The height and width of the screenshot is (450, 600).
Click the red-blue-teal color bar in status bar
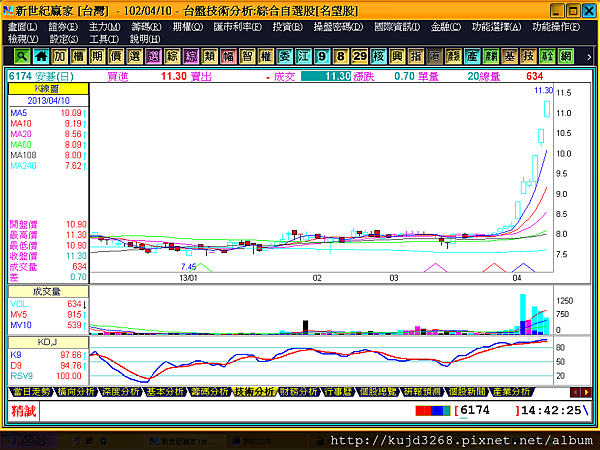(433, 411)
